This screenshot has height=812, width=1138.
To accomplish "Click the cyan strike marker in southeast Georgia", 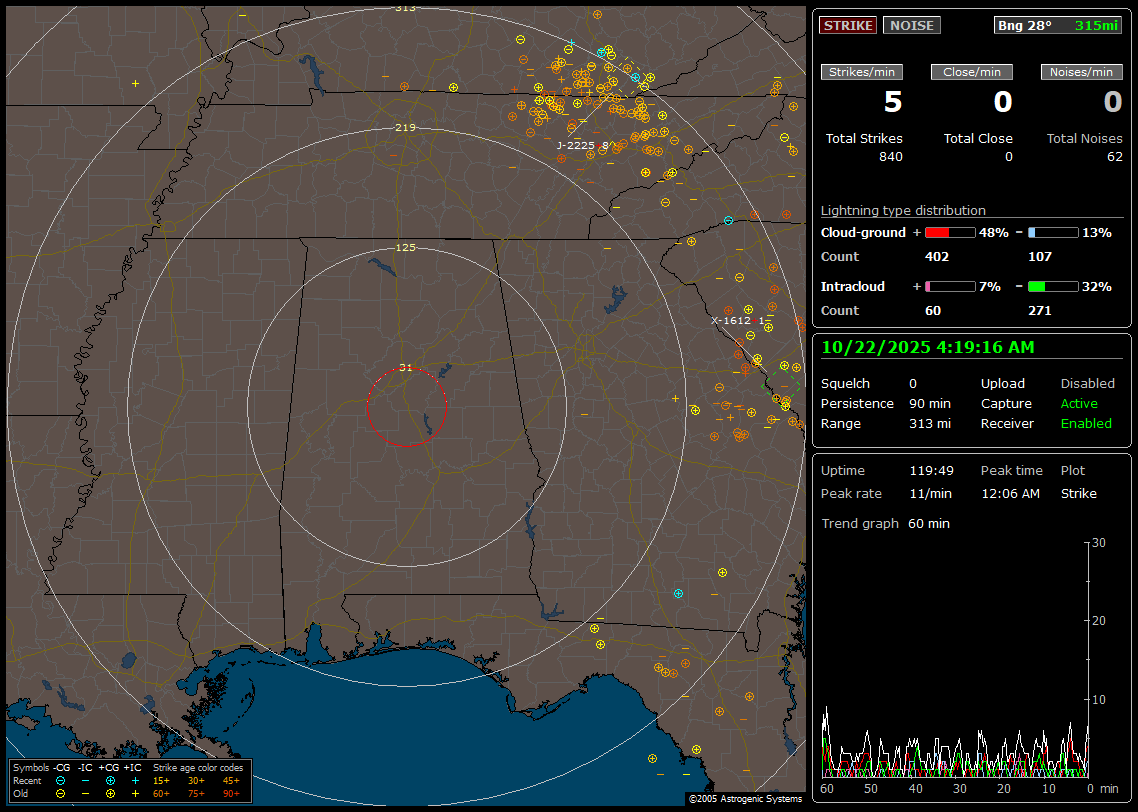I will point(678,594).
